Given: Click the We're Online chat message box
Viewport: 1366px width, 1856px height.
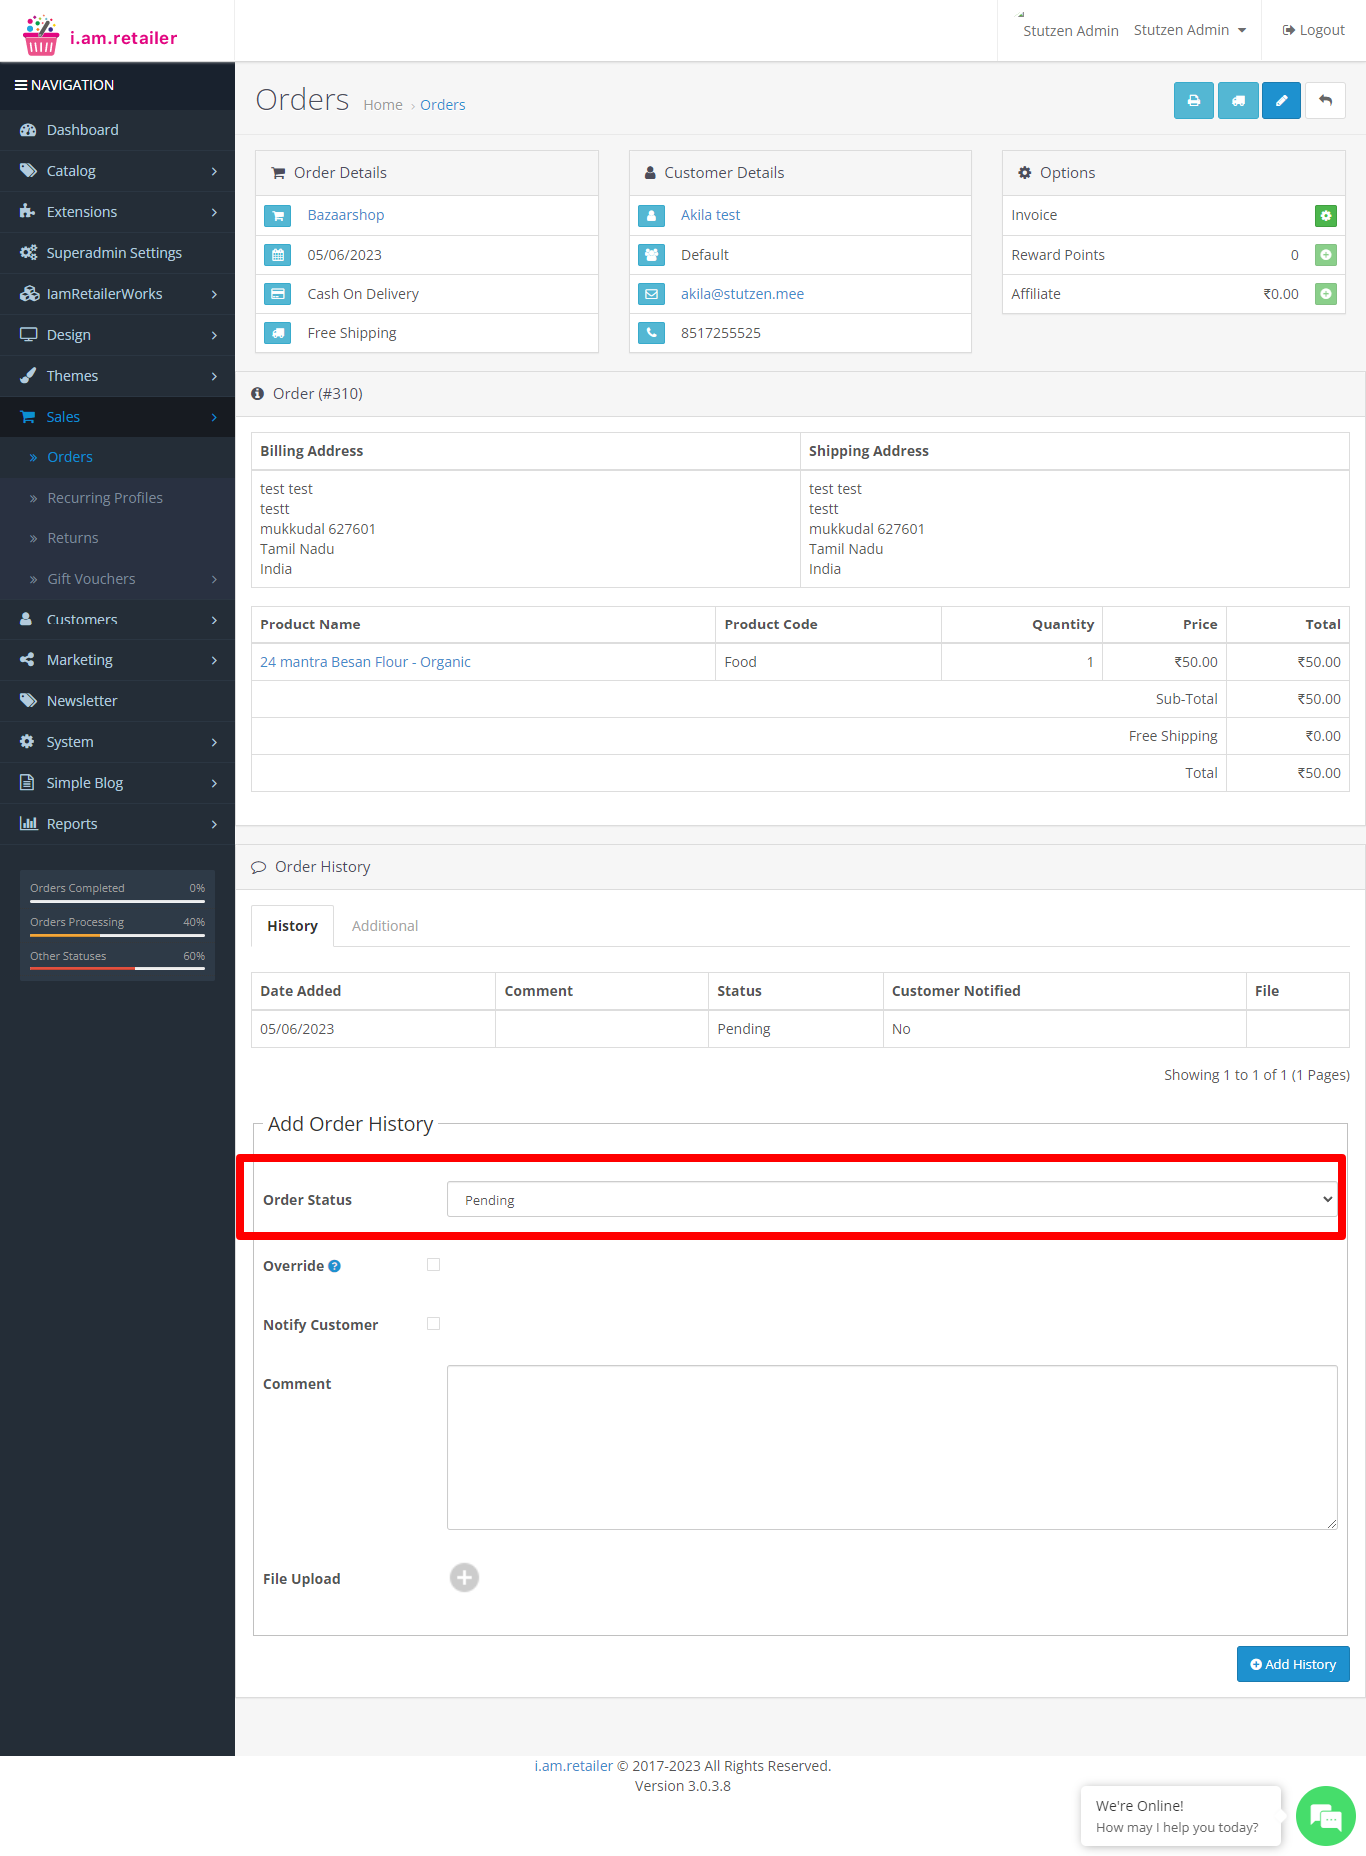Looking at the screenshot, I should pyautogui.click(x=1181, y=1816).
